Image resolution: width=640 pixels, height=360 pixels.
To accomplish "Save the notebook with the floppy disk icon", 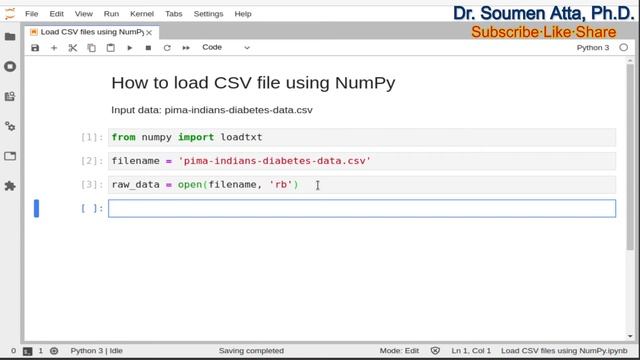I will click(x=35, y=48).
